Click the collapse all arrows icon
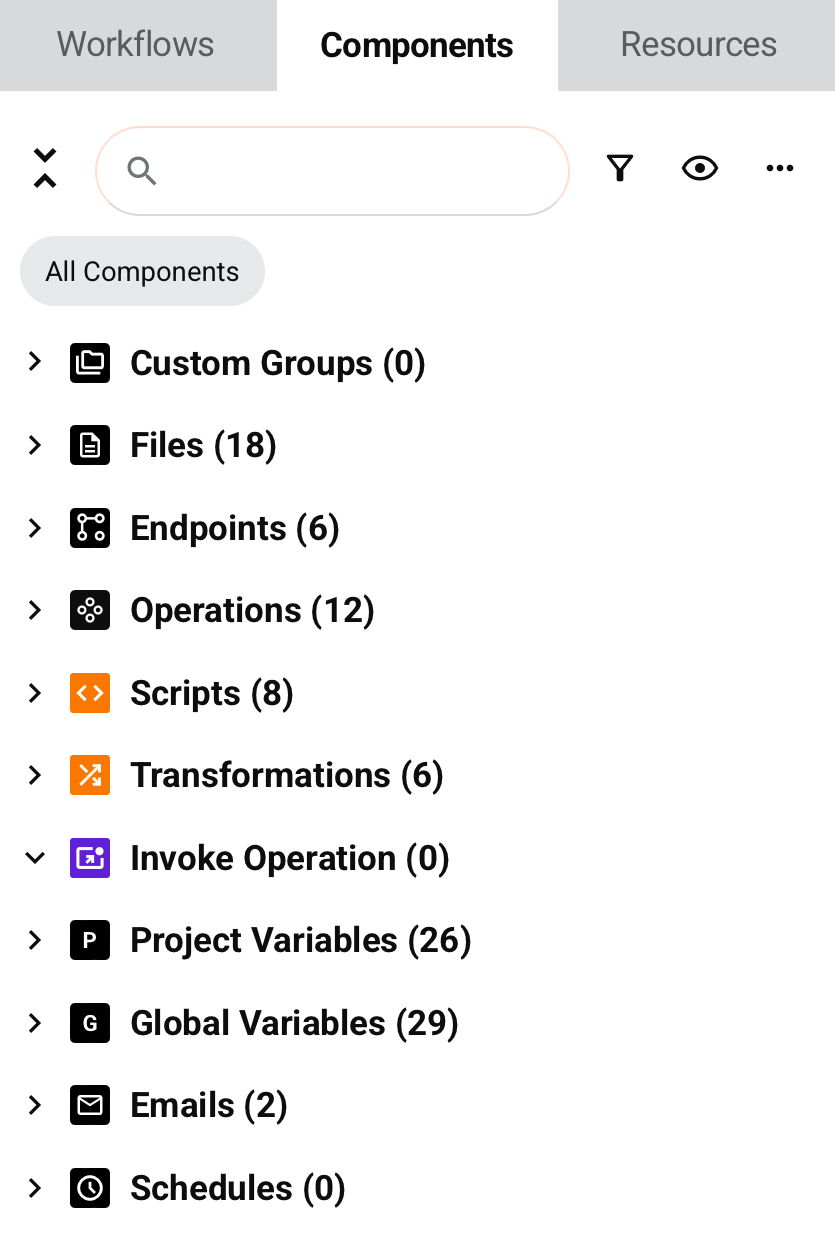The height and width of the screenshot is (1240, 835). point(45,169)
